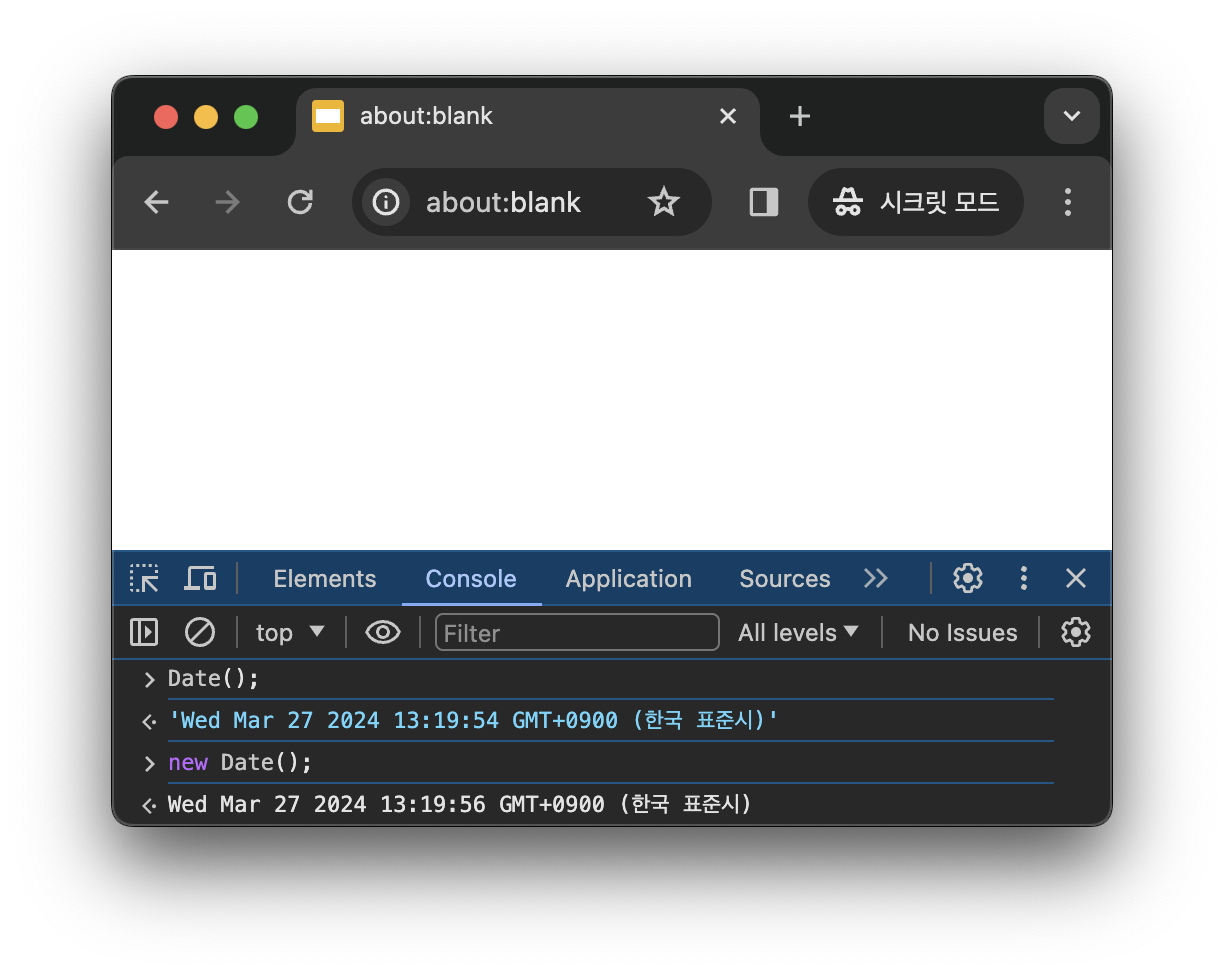Open site information icon in address bar
This screenshot has width=1224, height=974.
pyautogui.click(x=386, y=203)
